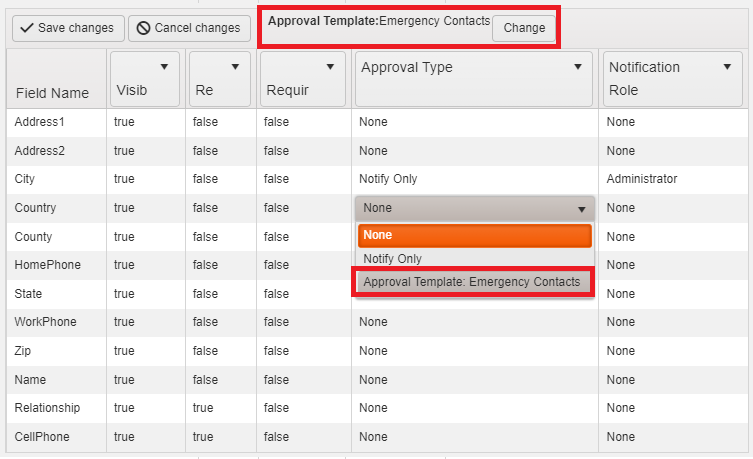The image size is (753, 459).
Task: Click Requir value false for City
Action: tap(276, 179)
